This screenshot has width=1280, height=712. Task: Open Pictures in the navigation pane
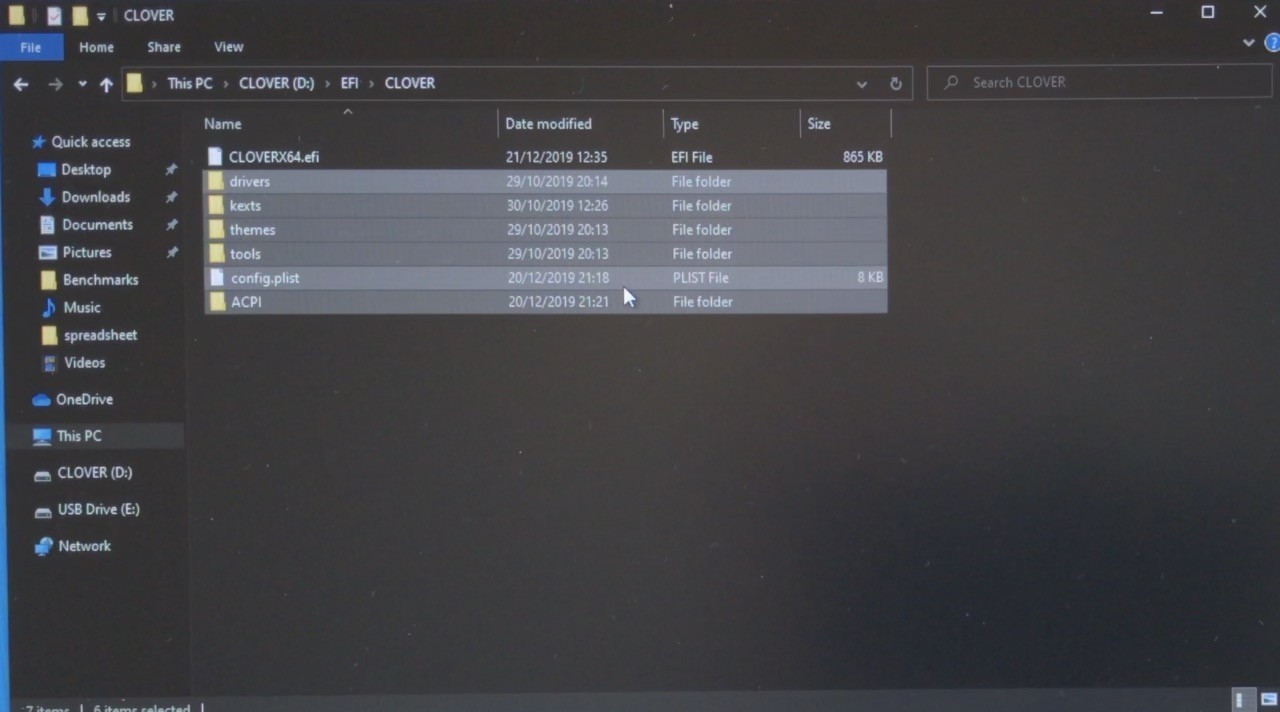[87, 252]
